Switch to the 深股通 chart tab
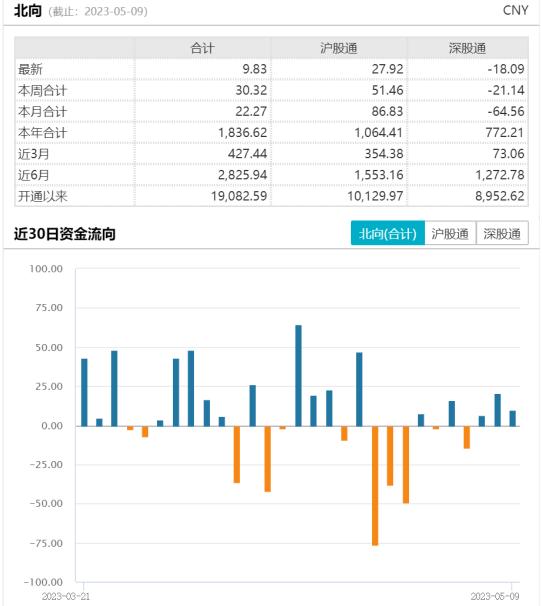The height and width of the screenshot is (606, 542). coord(502,233)
